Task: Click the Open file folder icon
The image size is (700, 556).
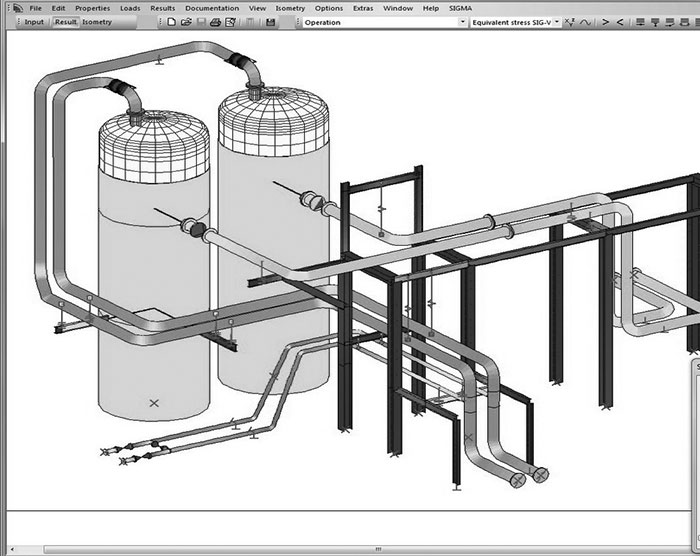Action: 186,21
